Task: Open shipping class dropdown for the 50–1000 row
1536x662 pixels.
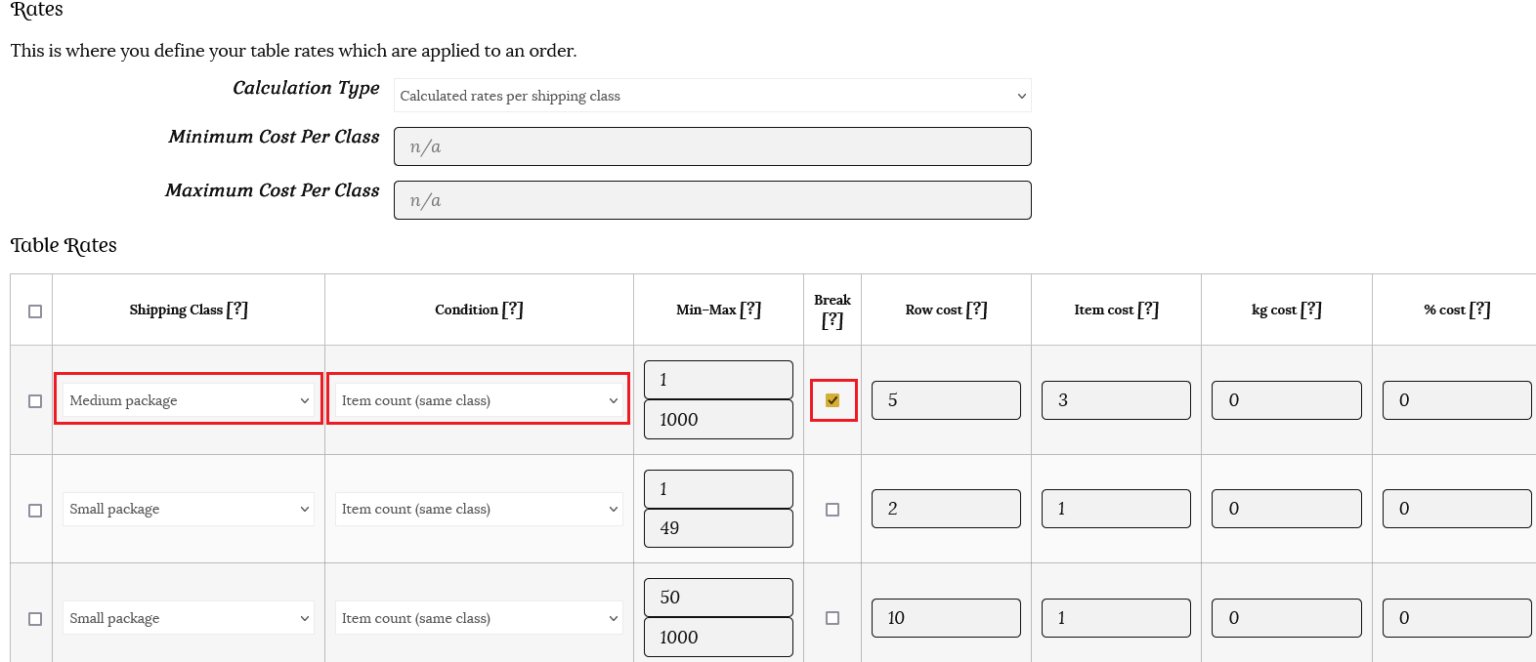Action: 188,618
